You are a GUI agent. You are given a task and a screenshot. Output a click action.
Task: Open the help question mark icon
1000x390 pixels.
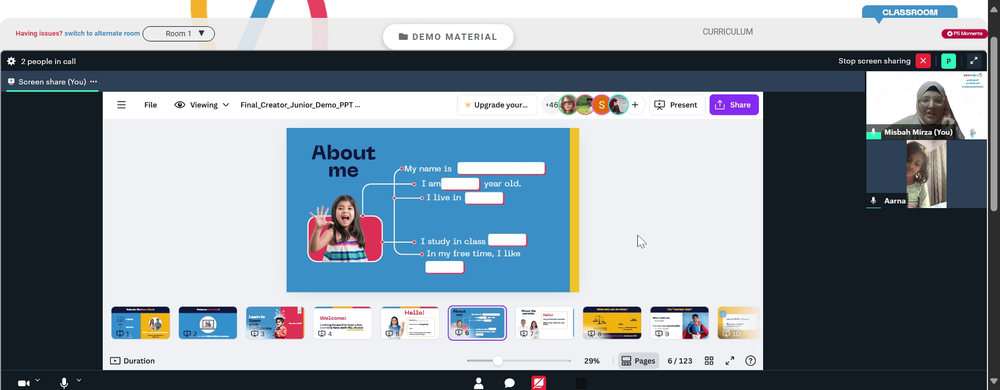click(x=751, y=361)
